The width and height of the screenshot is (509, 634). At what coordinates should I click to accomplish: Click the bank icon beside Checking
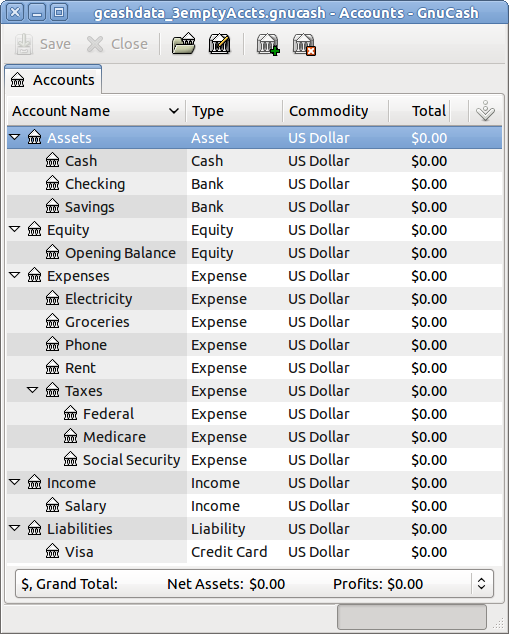click(x=53, y=184)
